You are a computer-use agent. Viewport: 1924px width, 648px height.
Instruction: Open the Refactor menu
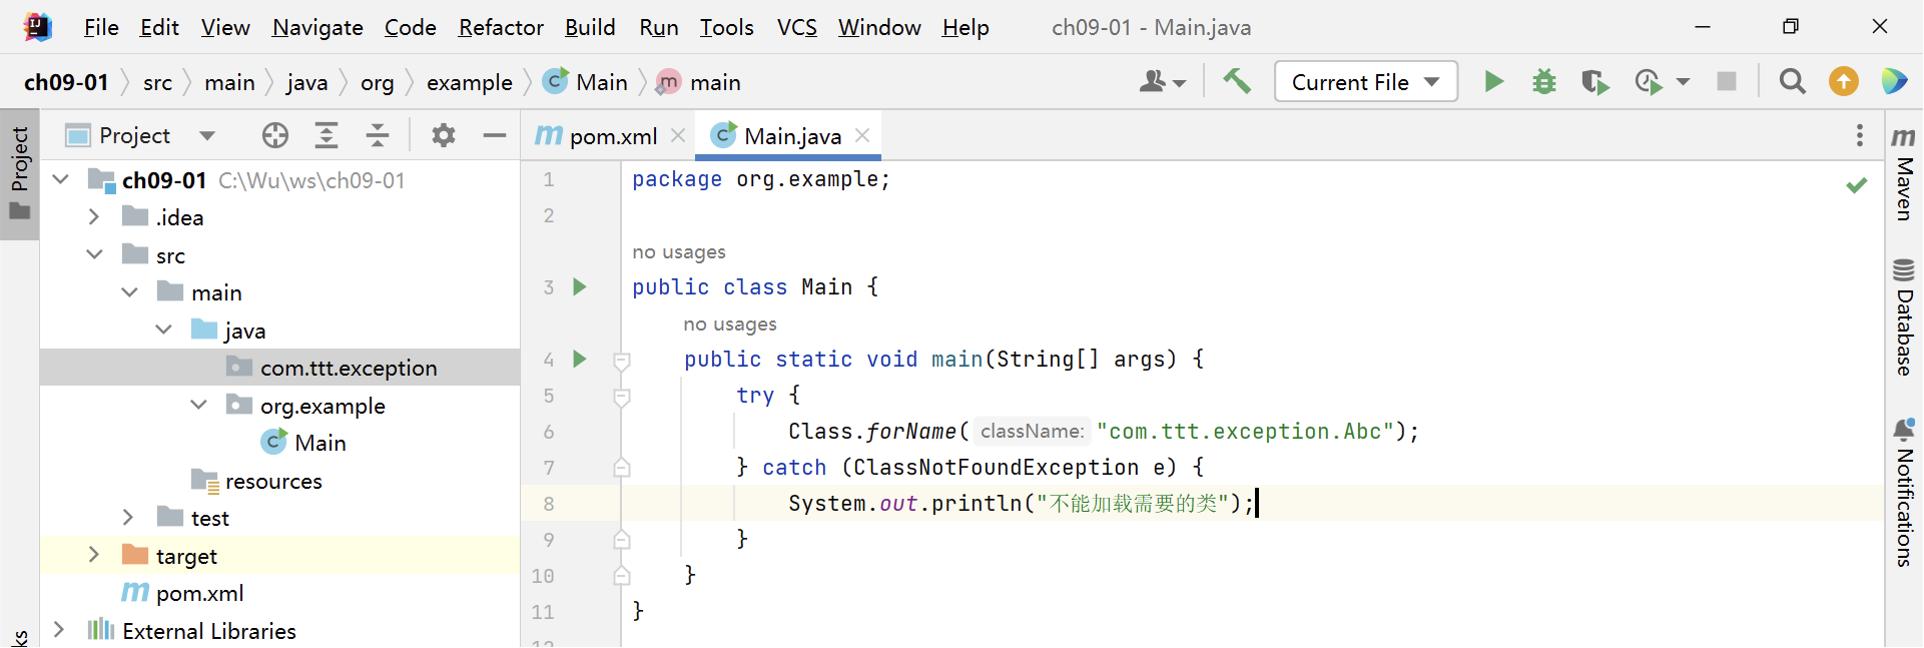coord(501,27)
